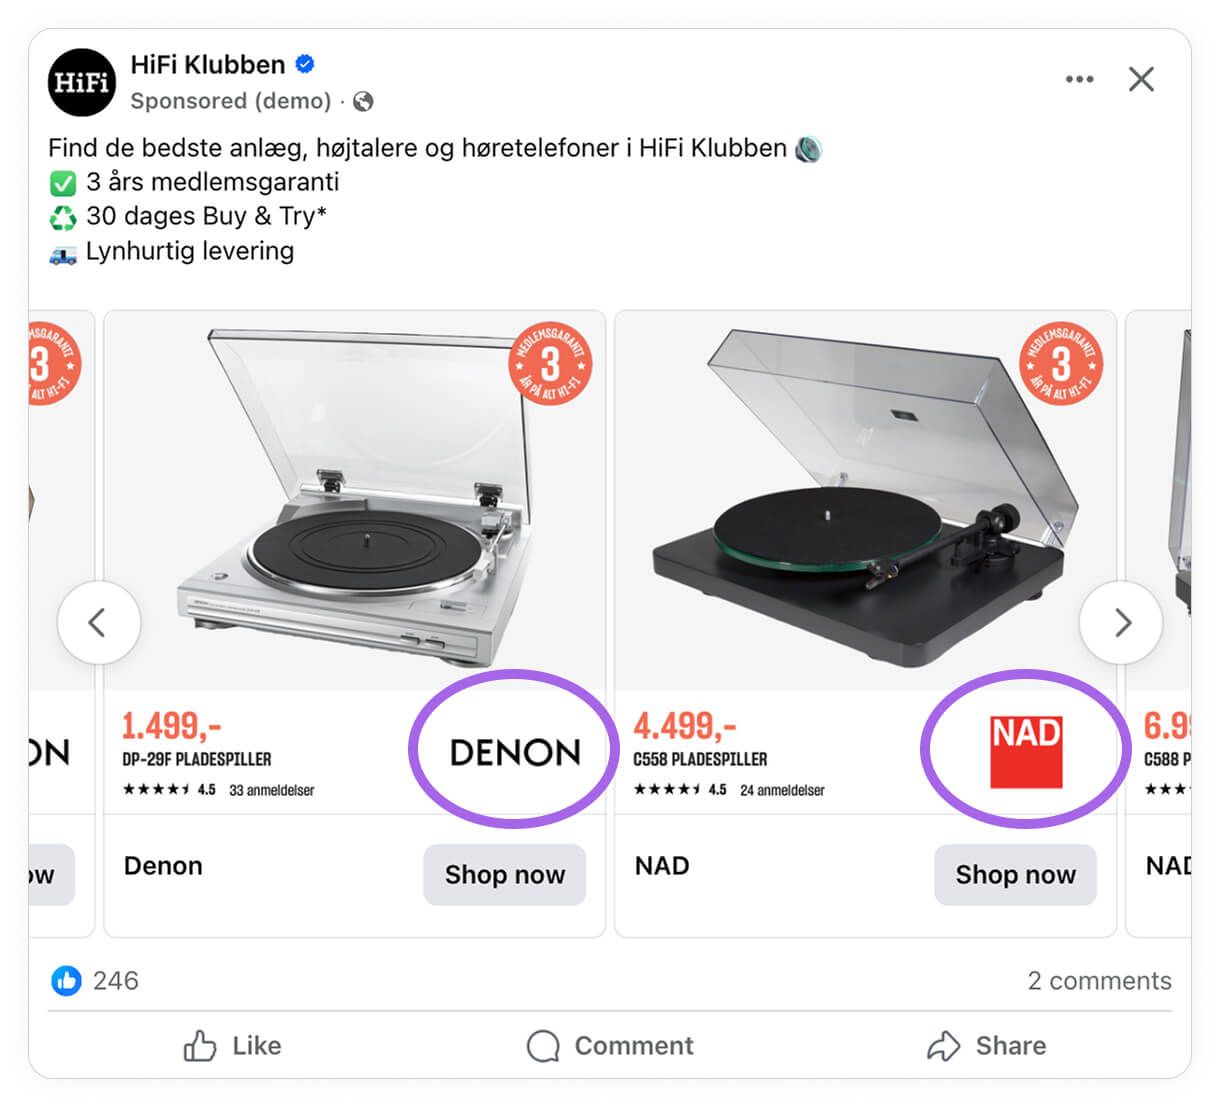Viewport: 1220px width, 1107px height.
Task: Click the blue verified badge
Action: click(305, 65)
